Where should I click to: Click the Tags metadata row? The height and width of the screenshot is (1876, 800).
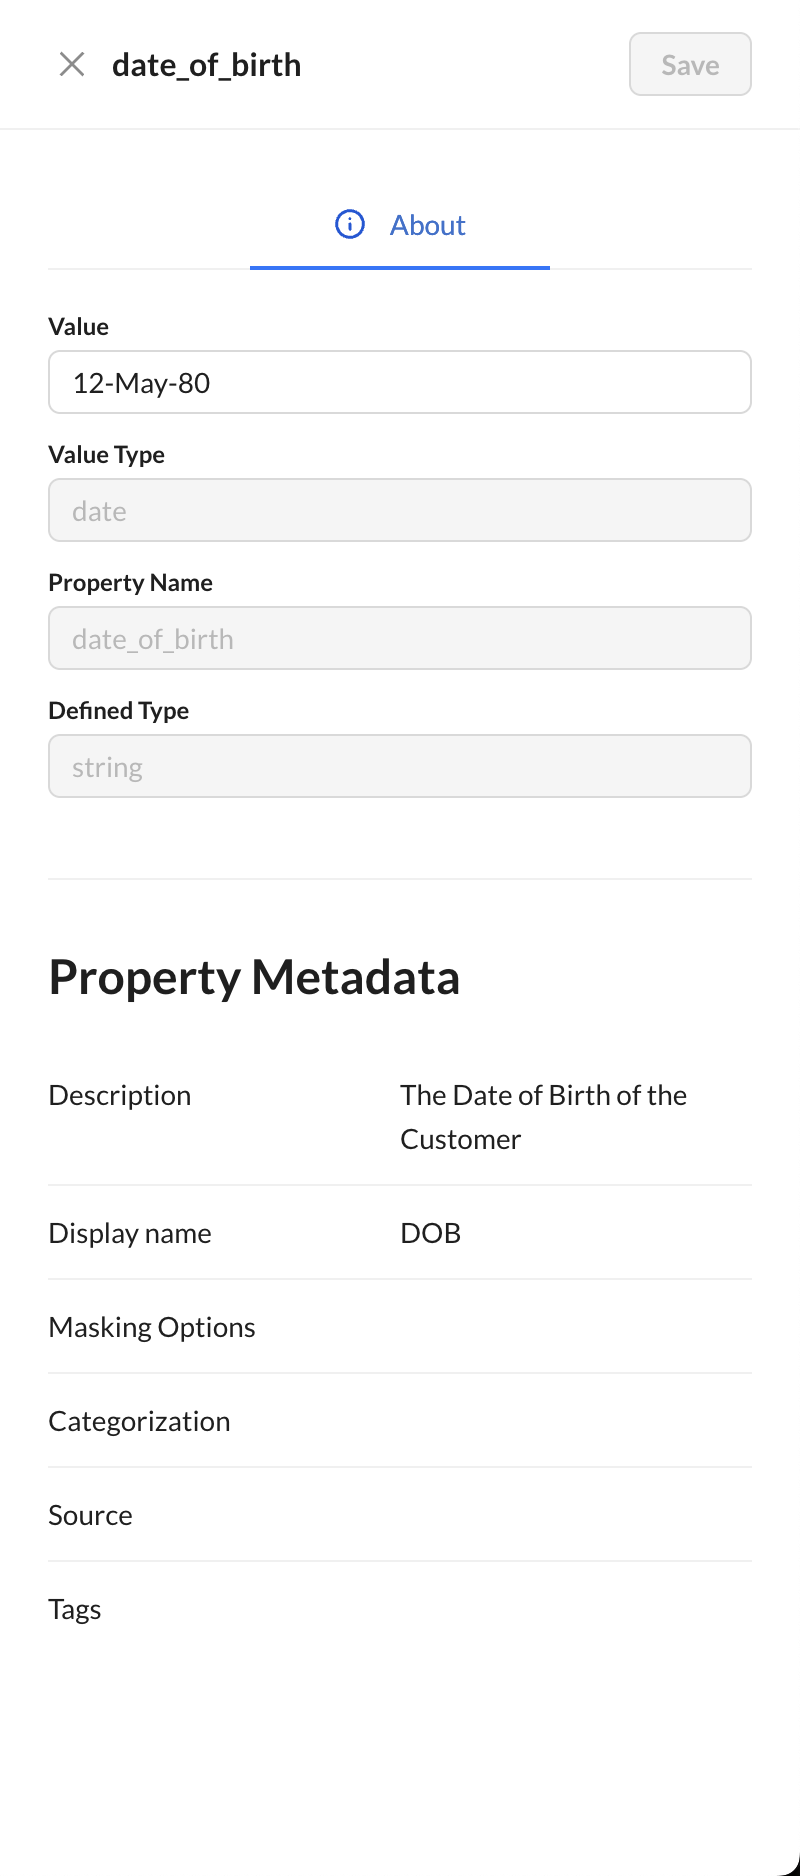point(75,1610)
